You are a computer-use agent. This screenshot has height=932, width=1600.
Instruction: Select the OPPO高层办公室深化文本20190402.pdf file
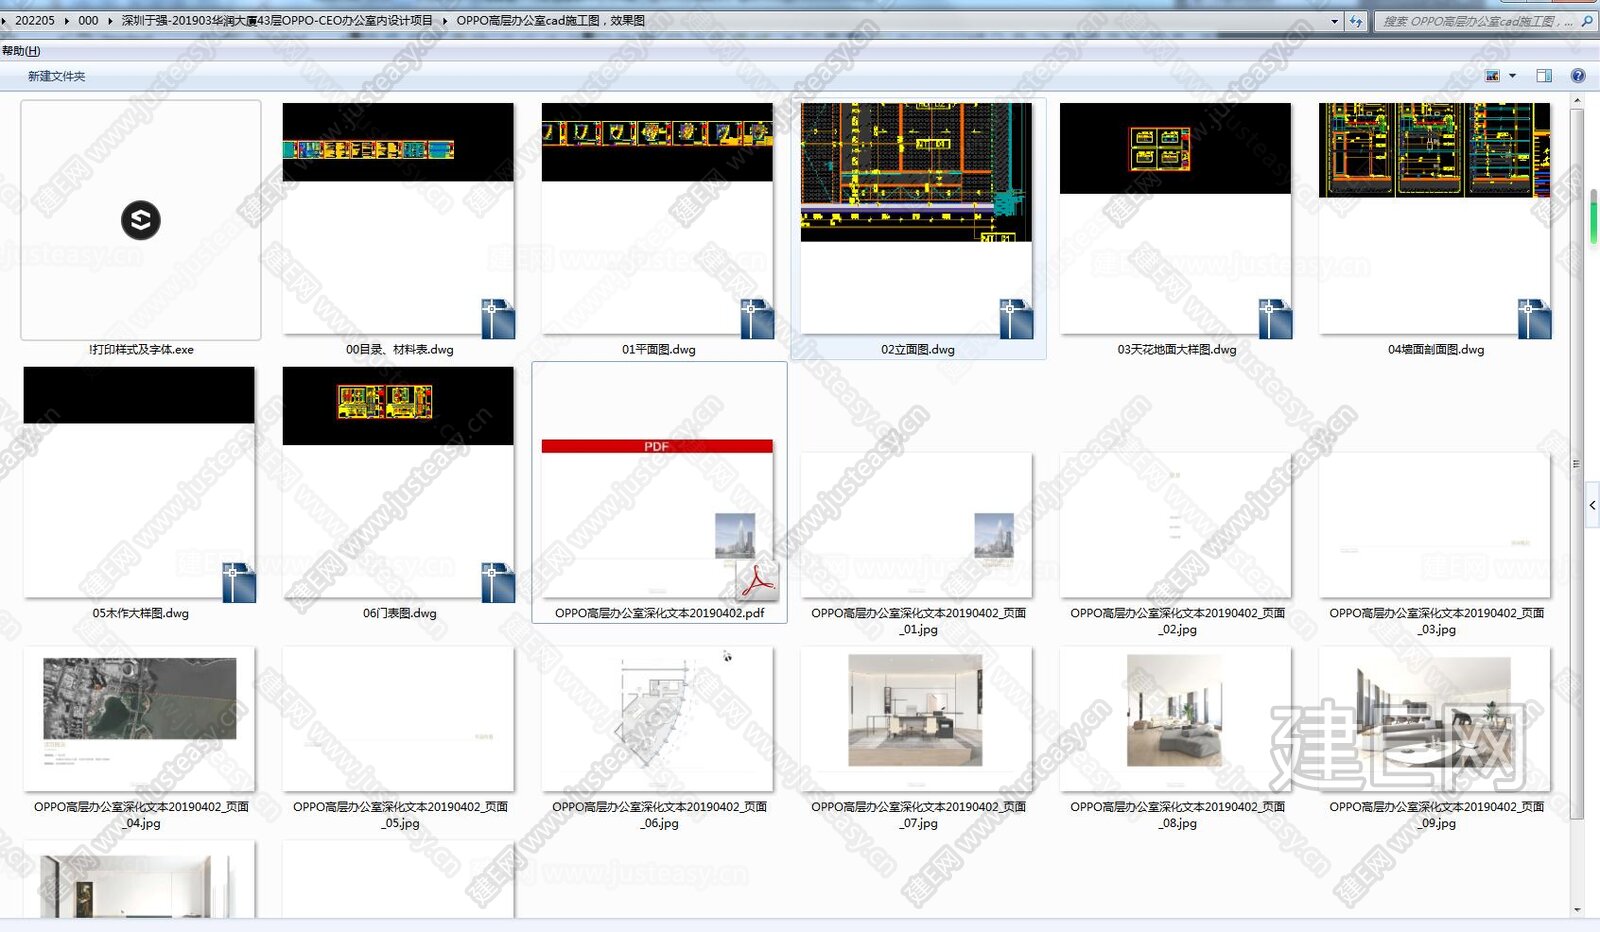click(659, 493)
